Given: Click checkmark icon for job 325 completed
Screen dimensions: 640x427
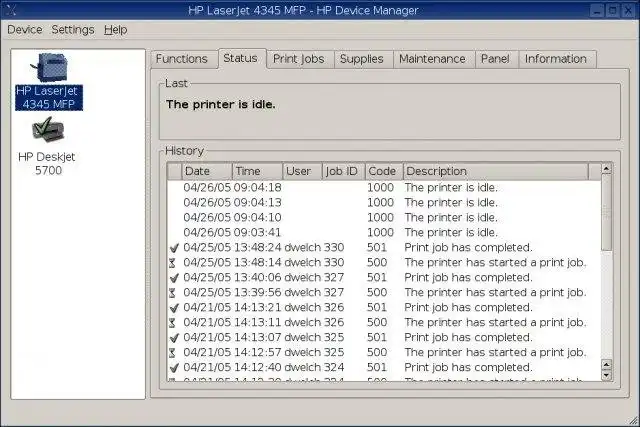Looking at the screenshot, I should (174, 338).
